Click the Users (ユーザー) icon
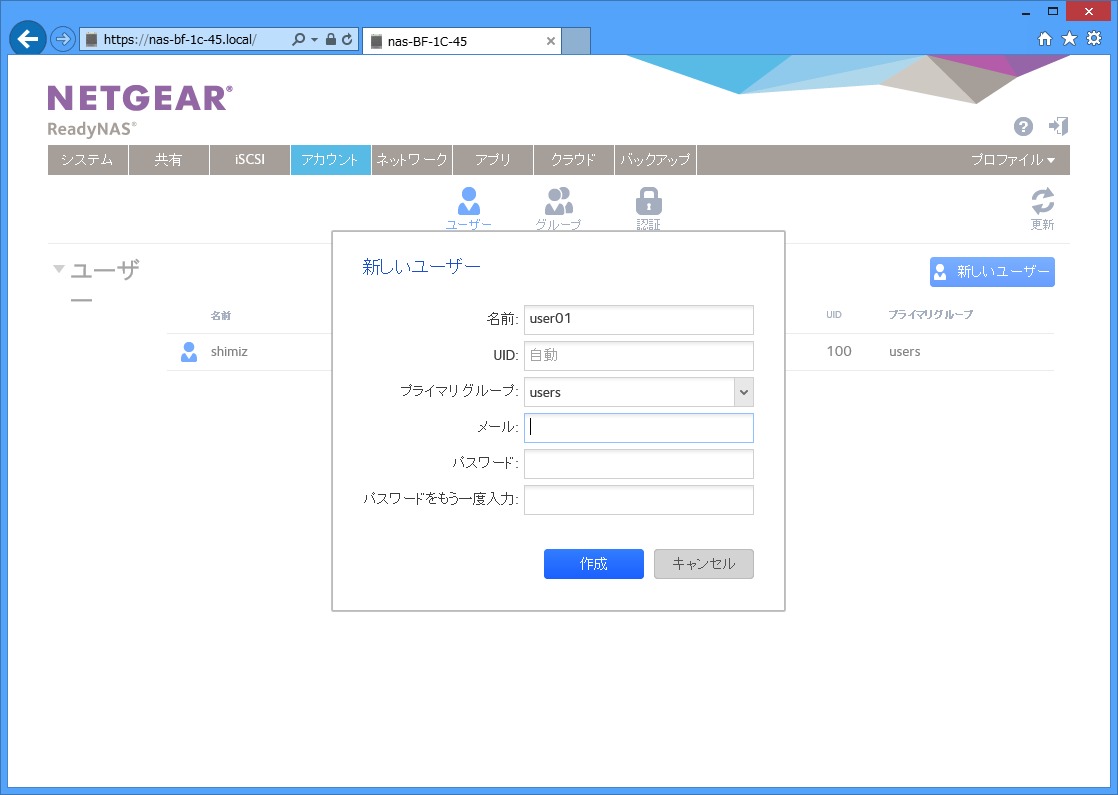Viewport: 1118px width, 795px height. point(468,201)
